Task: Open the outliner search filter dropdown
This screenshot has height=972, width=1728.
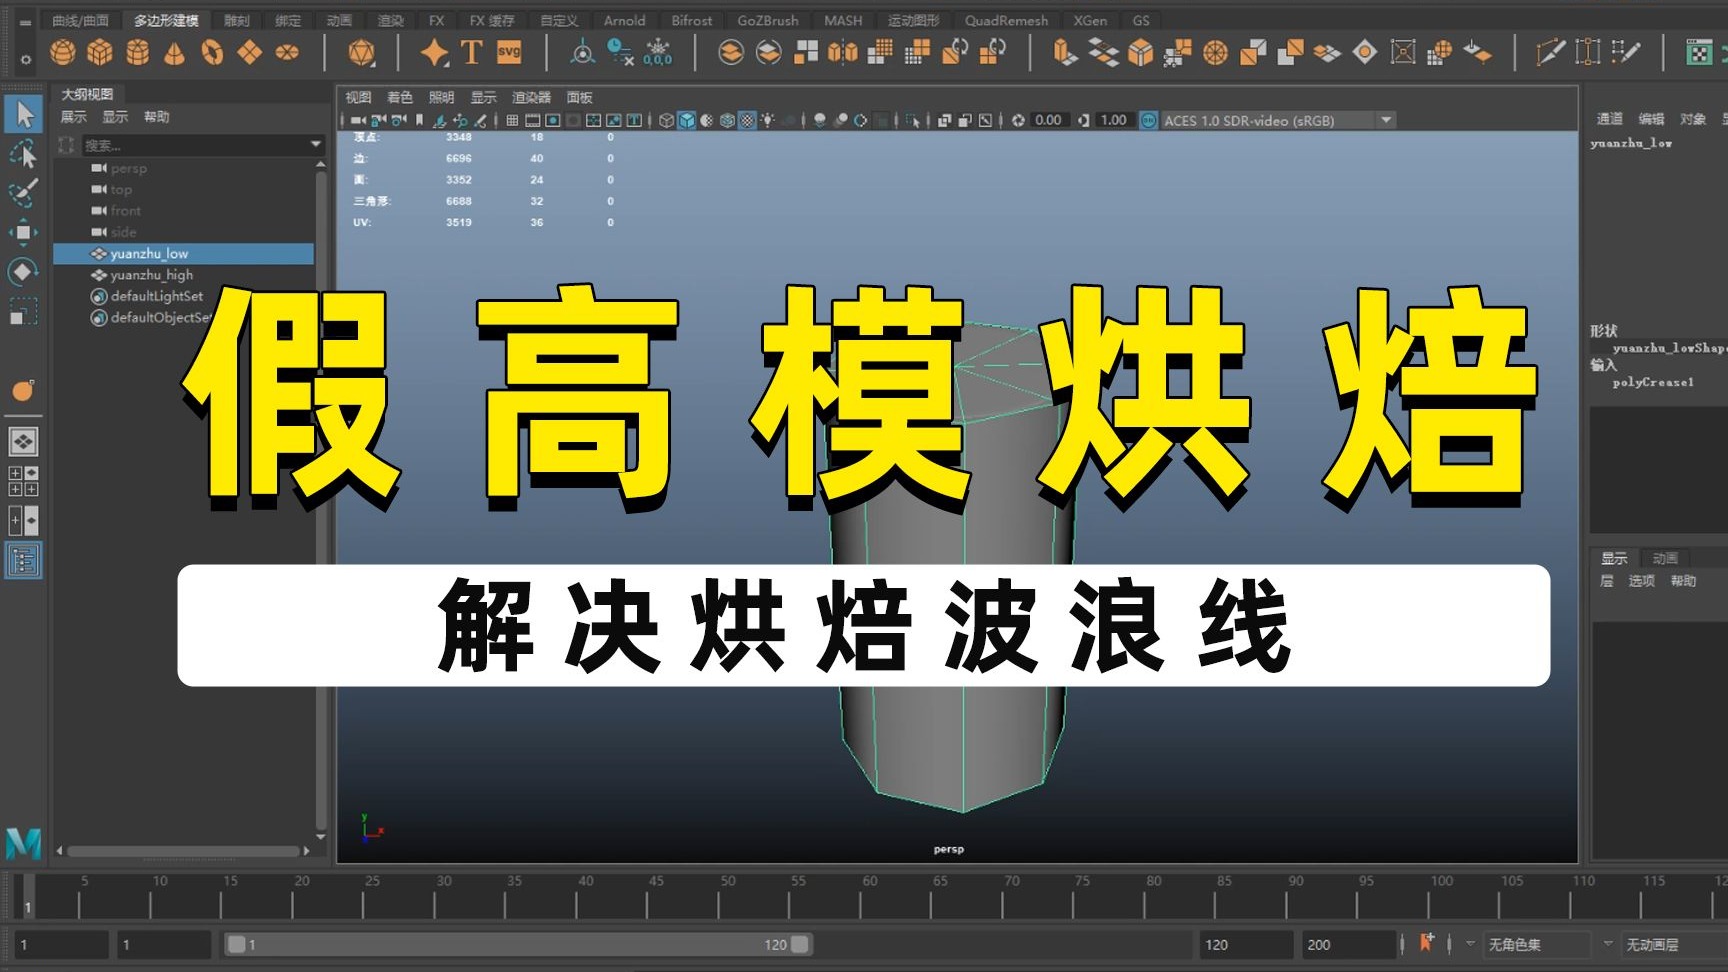Action: coord(314,144)
